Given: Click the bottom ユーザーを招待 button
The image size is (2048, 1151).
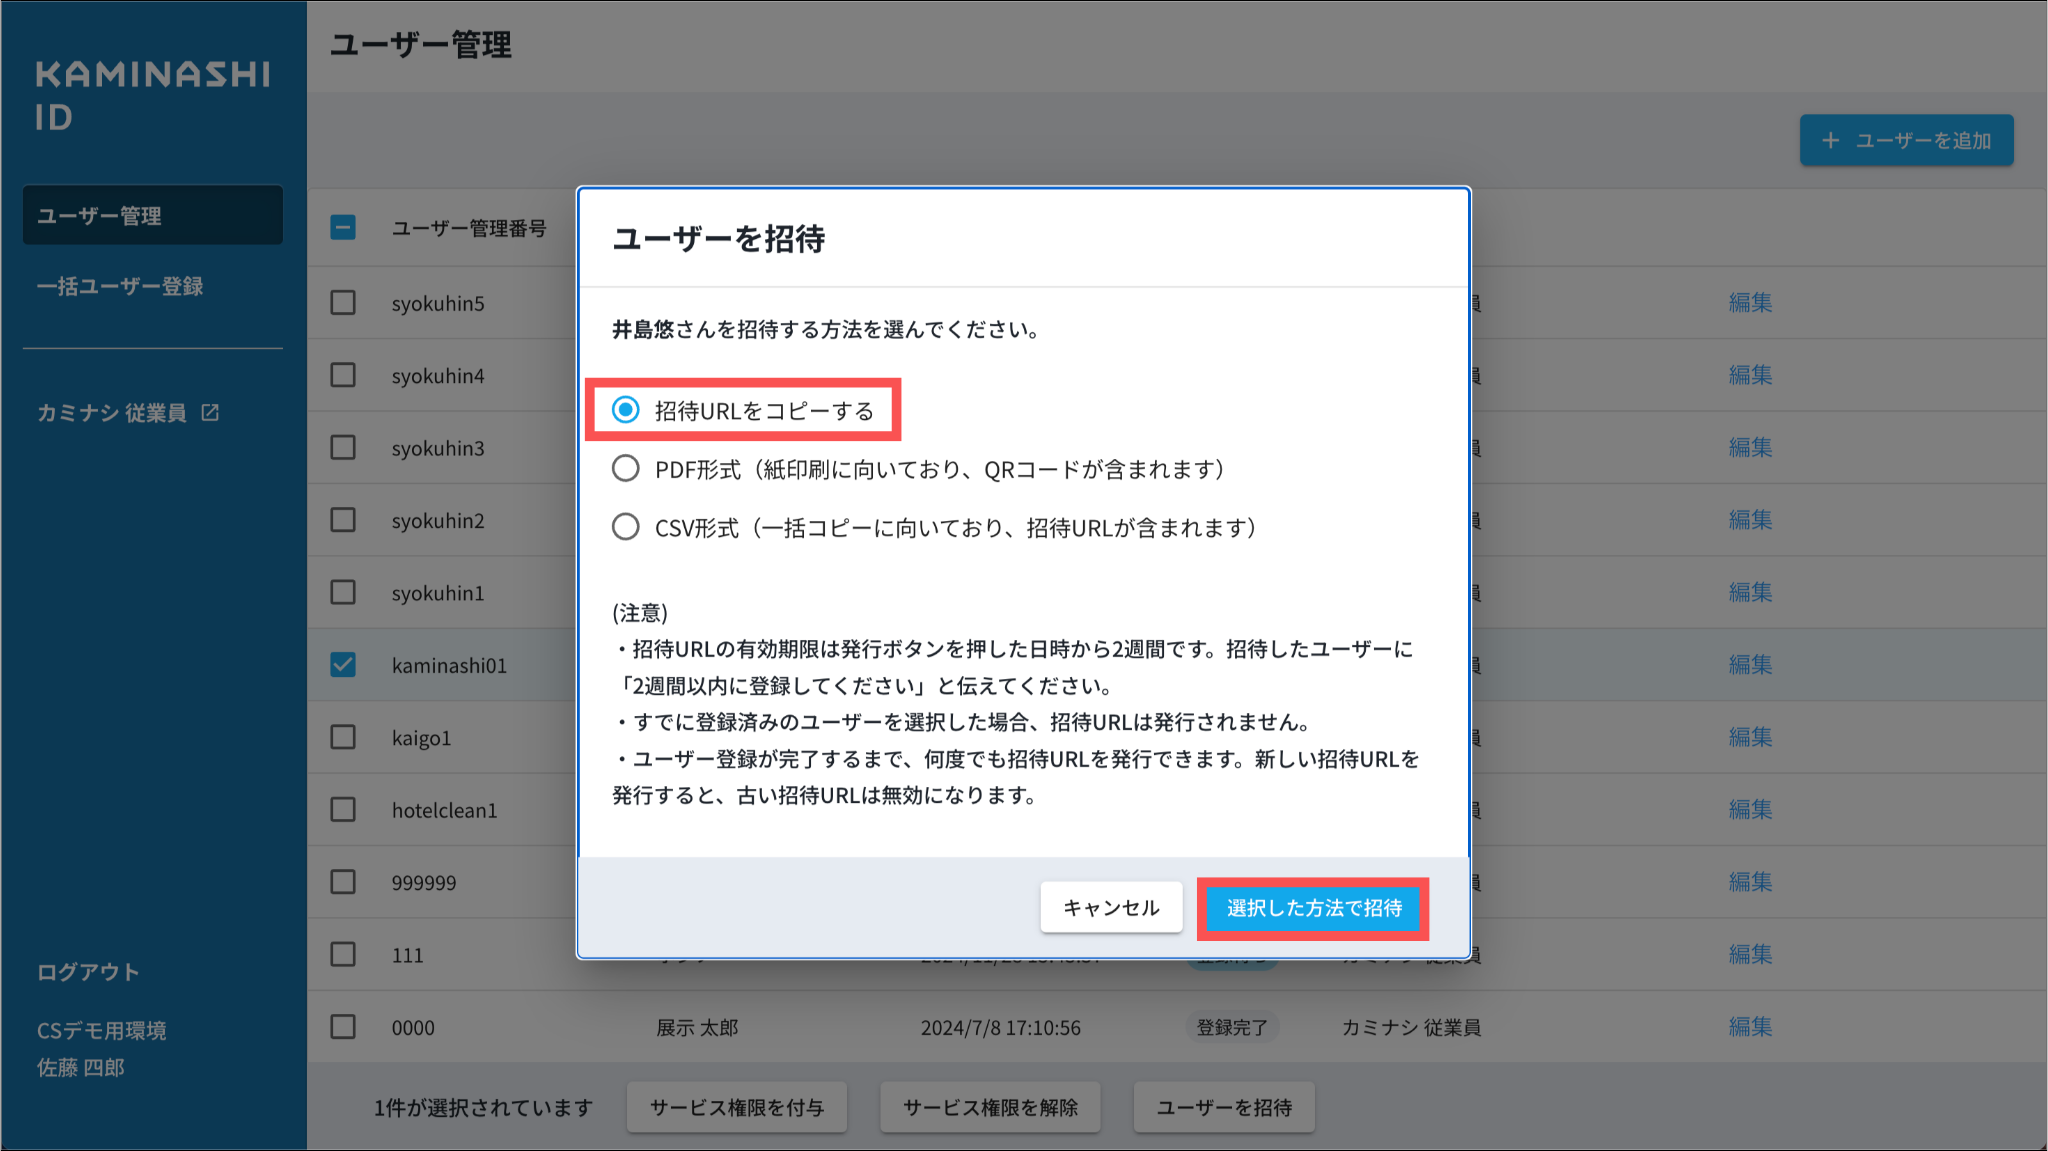Looking at the screenshot, I should pyautogui.click(x=1224, y=1107).
